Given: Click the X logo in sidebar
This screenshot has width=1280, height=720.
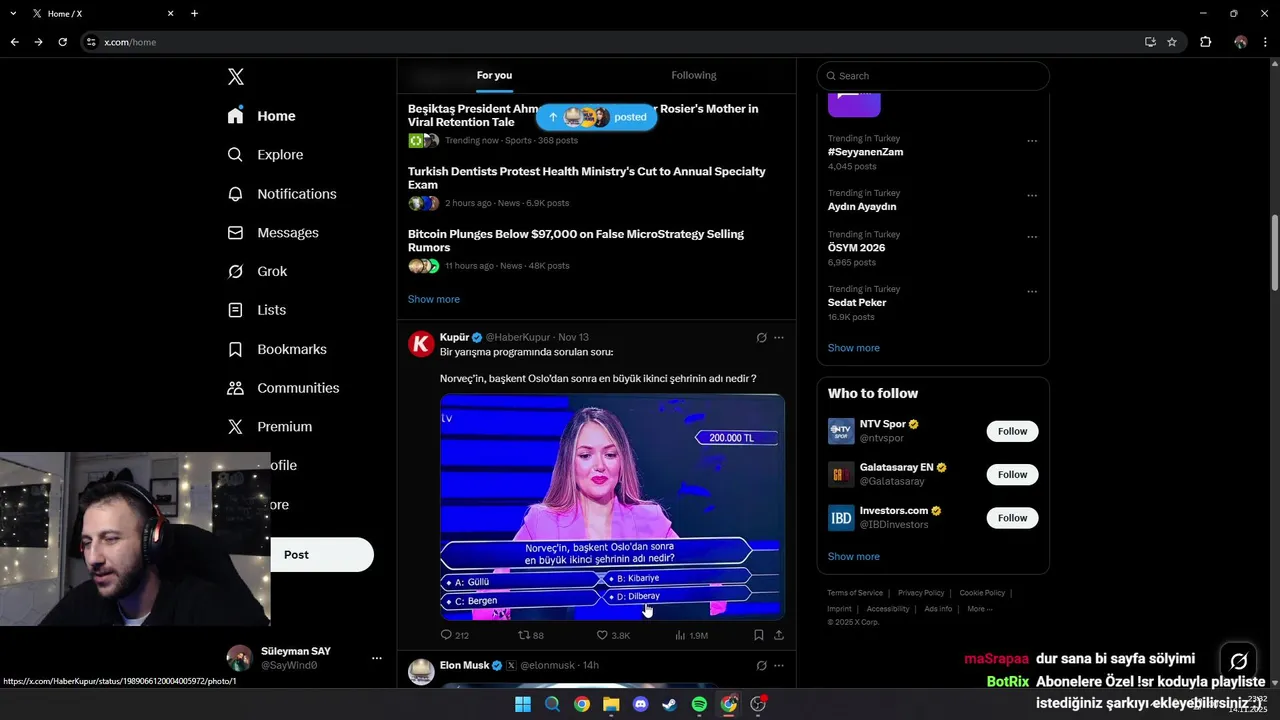Looking at the screenshot, I should point(235,77).
